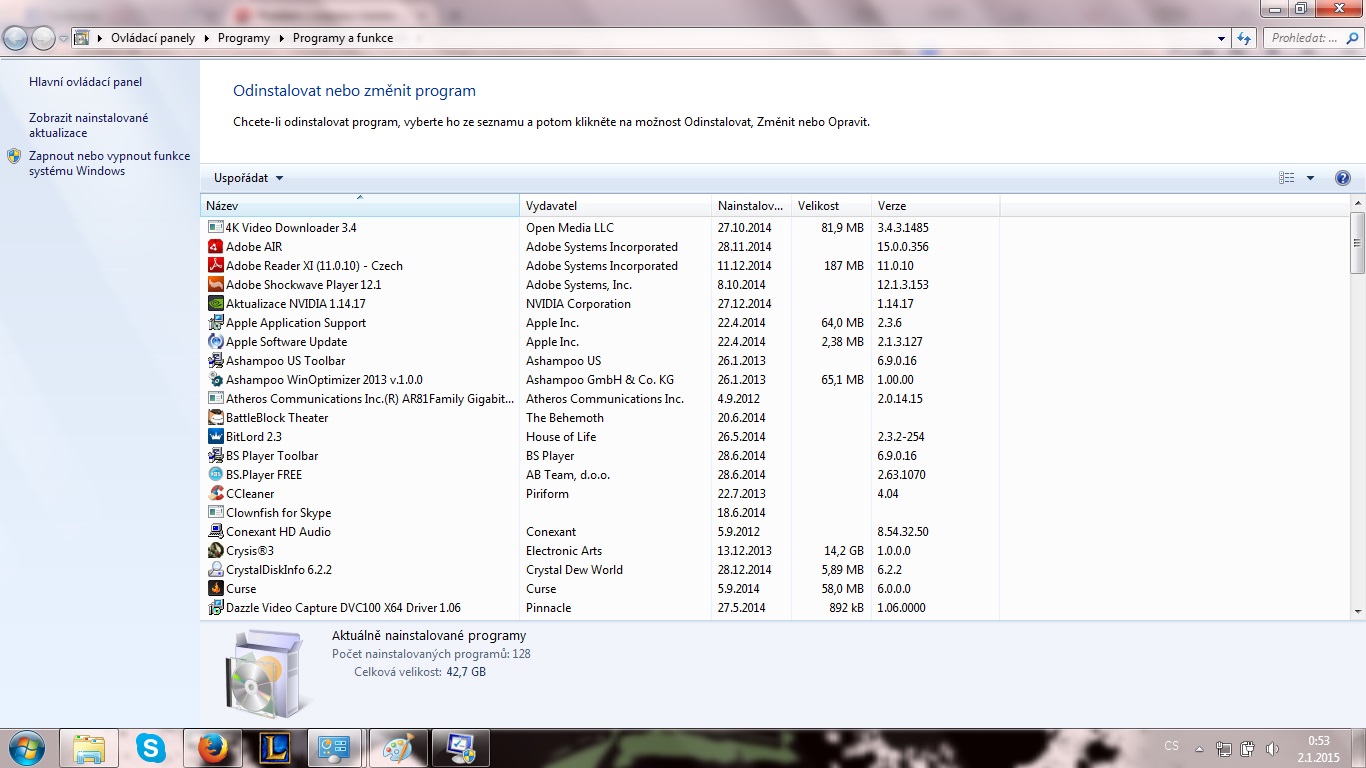This screenshot has width=1366, height=768.
Task: Open Windows Explorer from the taskbar
Action: (89, 747)
